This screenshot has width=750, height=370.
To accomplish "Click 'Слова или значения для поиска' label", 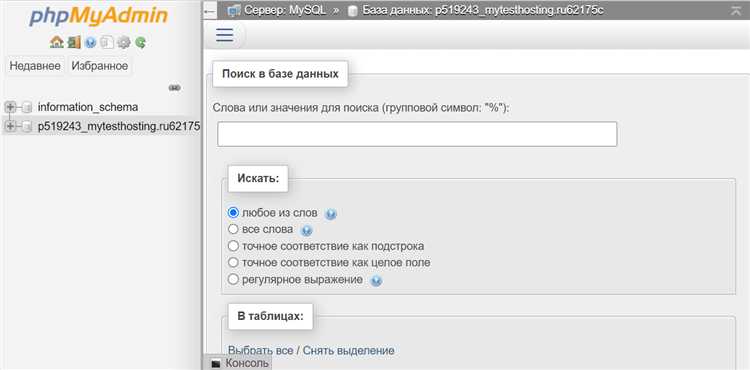I will coord(362,108).
